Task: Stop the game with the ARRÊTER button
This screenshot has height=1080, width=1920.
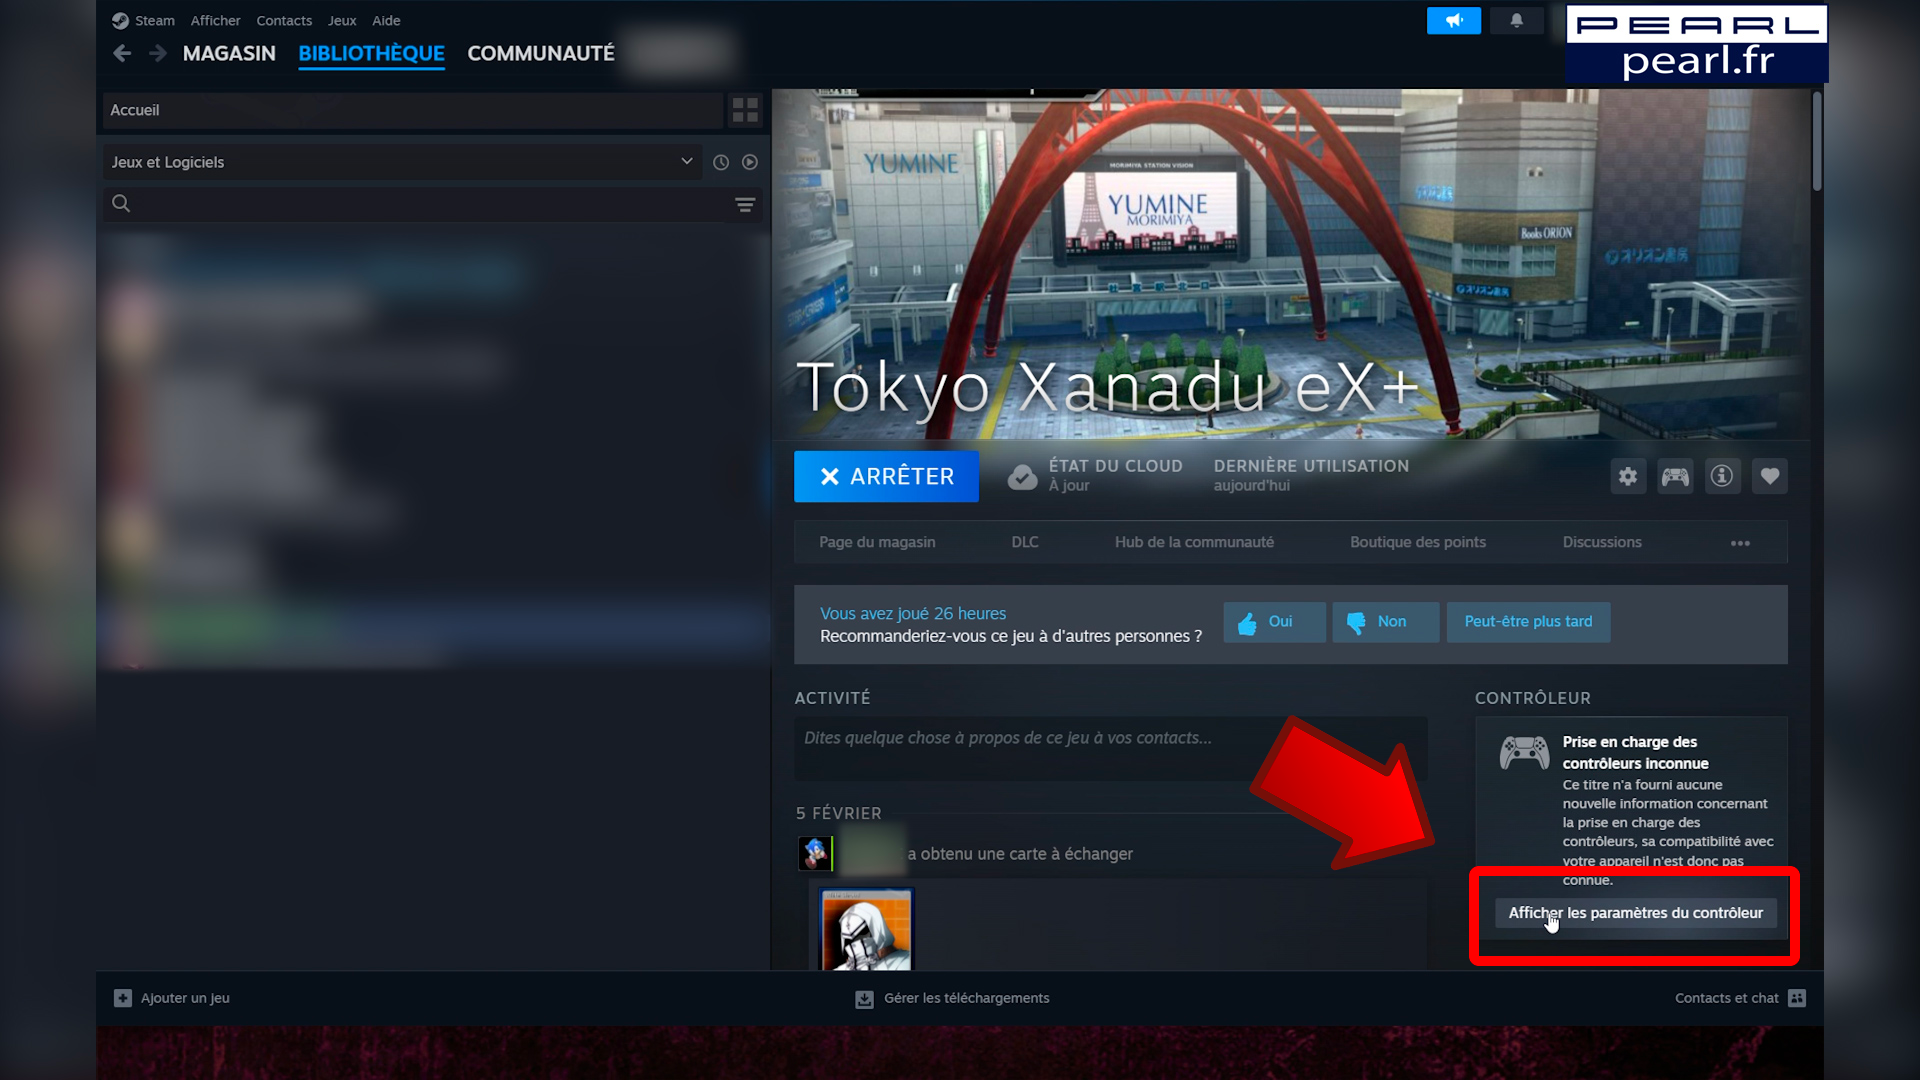Action: 886,476
